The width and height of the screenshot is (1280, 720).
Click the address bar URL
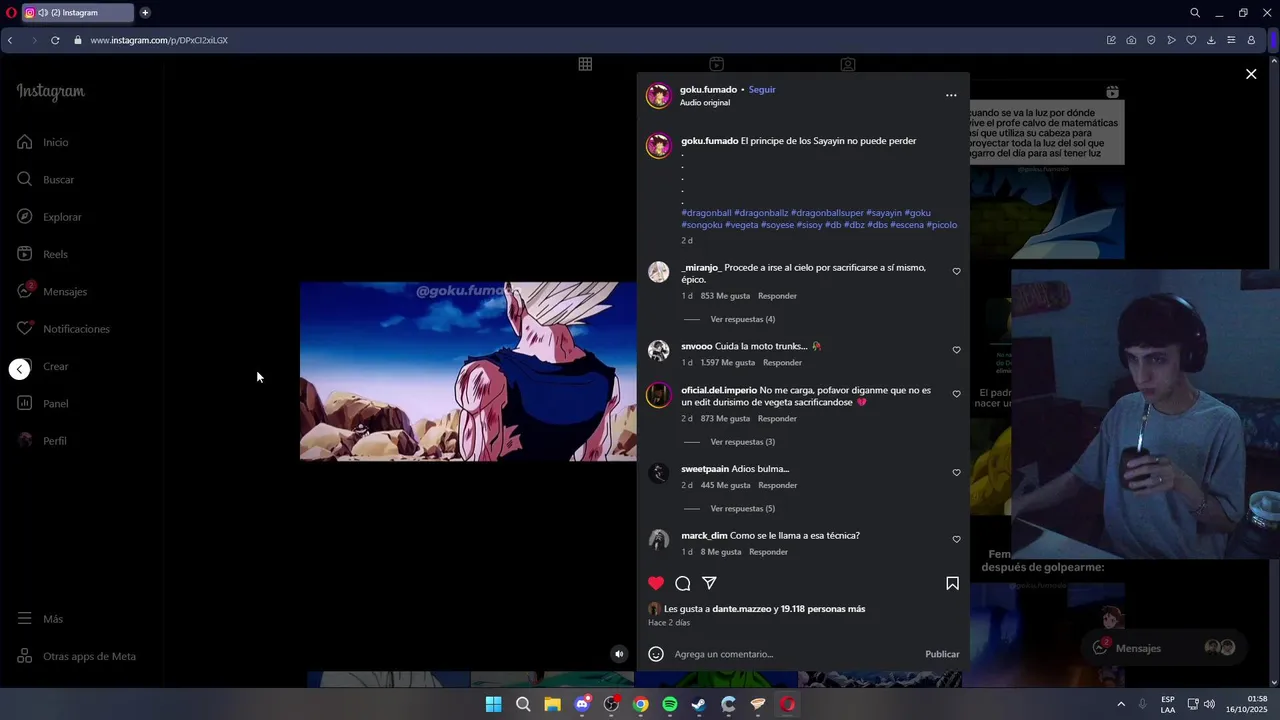[159, 40]
